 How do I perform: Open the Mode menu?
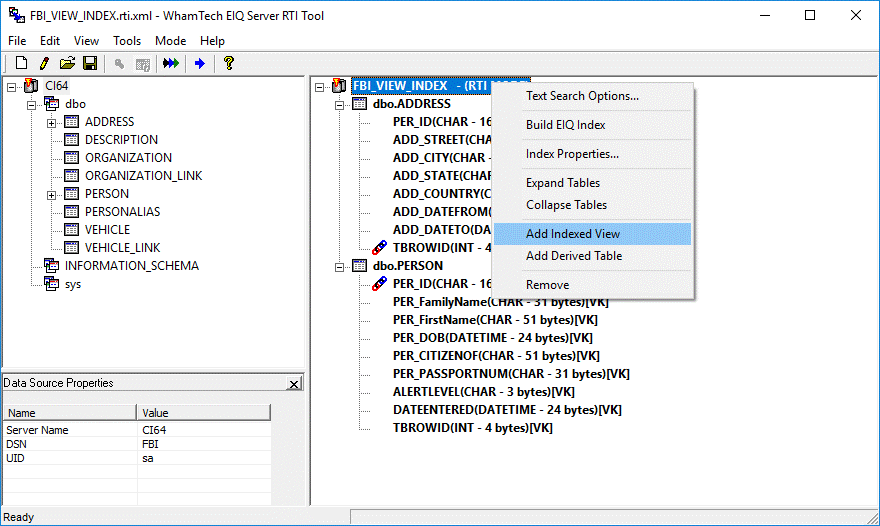(170, 40)
